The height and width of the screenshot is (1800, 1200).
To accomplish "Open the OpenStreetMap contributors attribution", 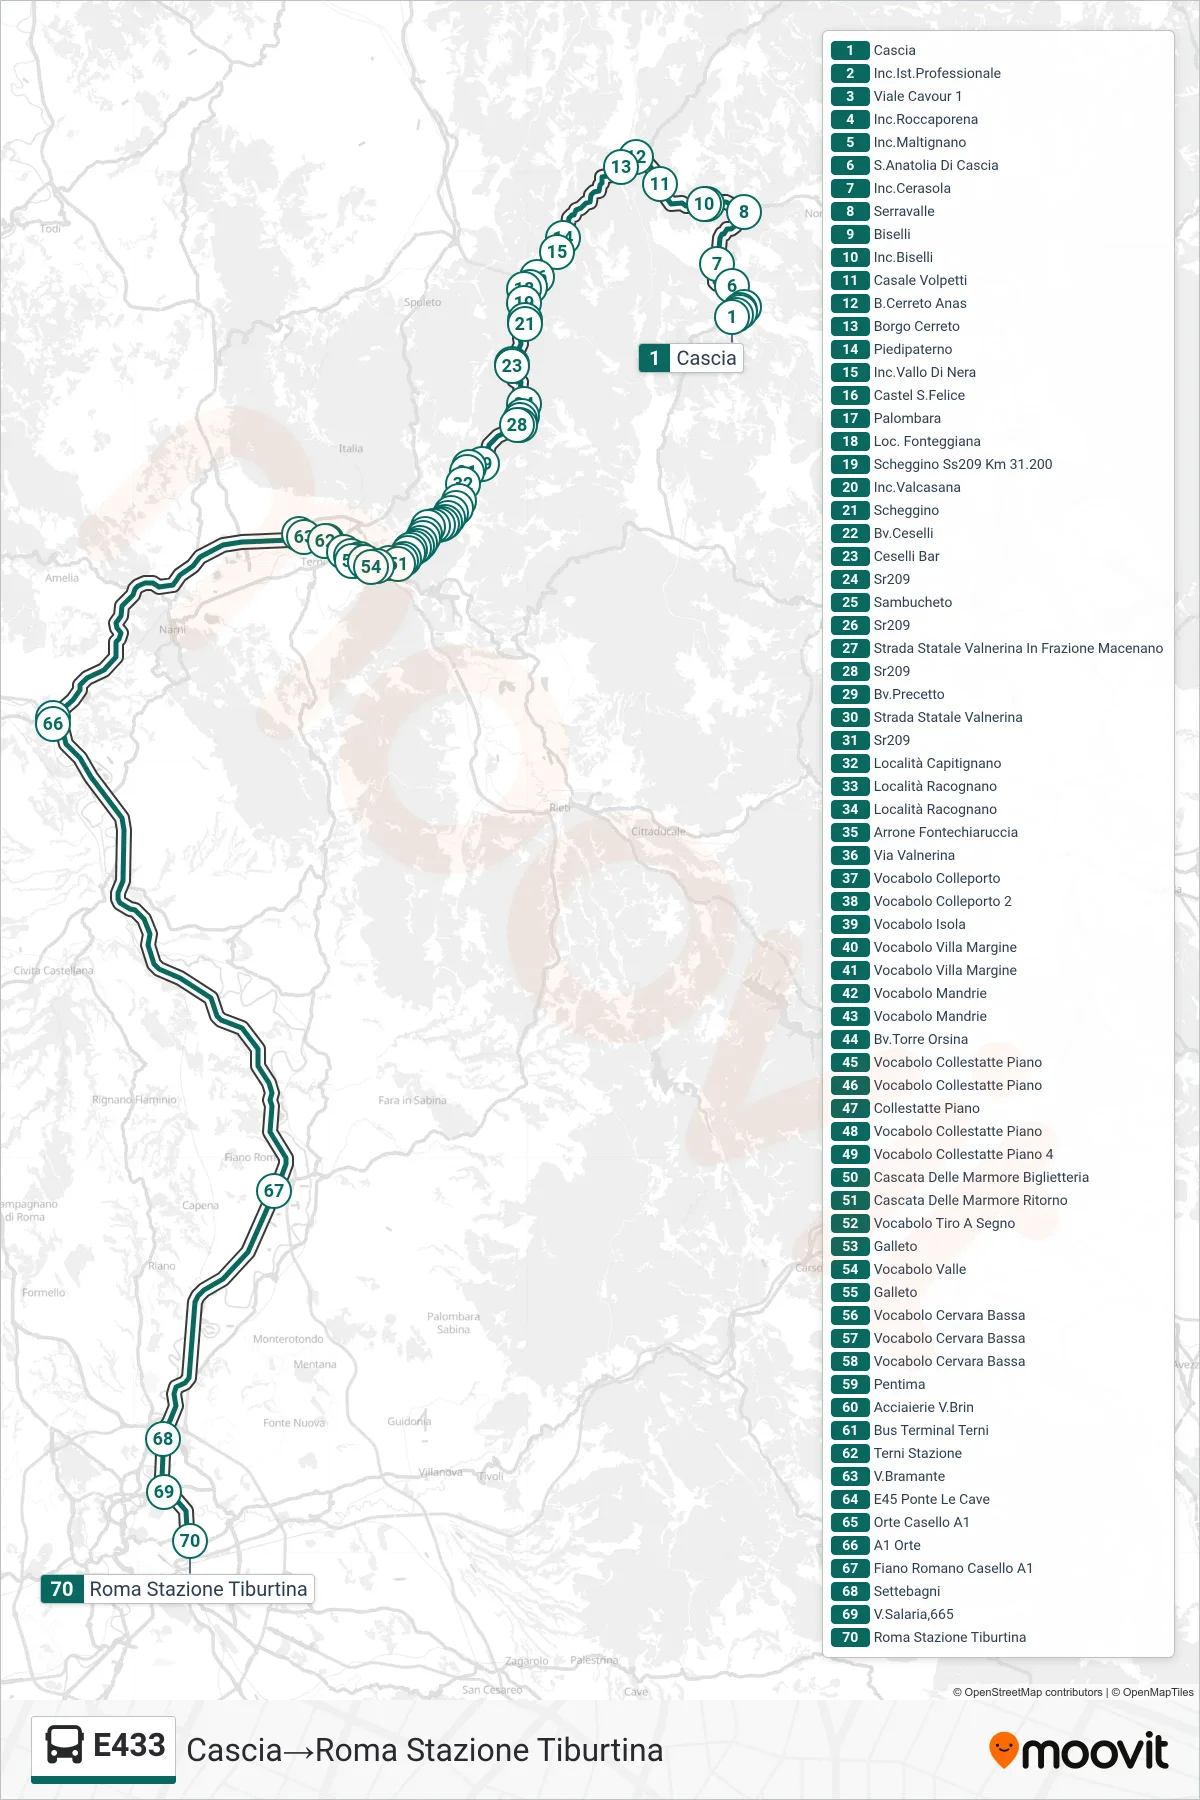I will pyautogui.click(x=1027, y=1692).
